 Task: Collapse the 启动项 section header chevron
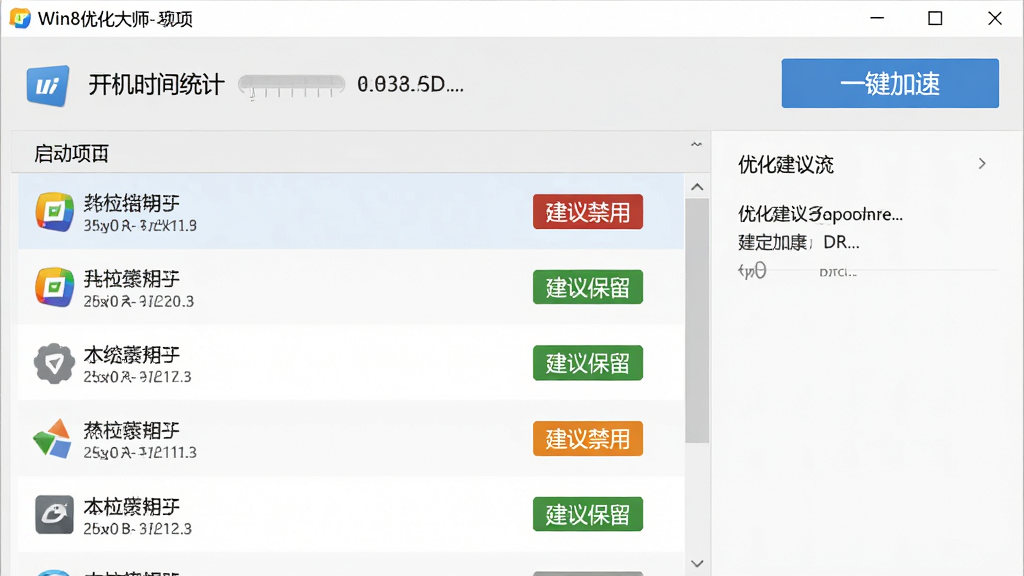696,145
